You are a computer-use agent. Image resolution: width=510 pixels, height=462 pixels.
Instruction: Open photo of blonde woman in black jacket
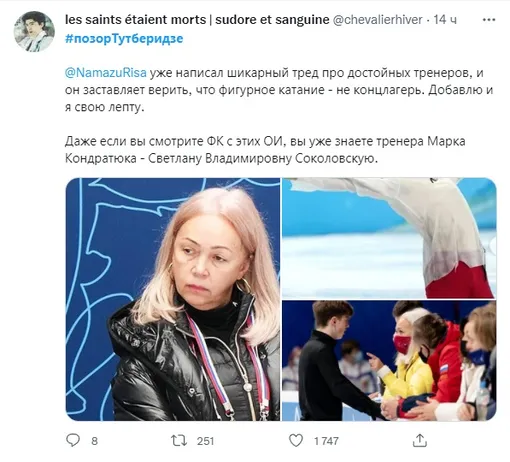(173, 299)
